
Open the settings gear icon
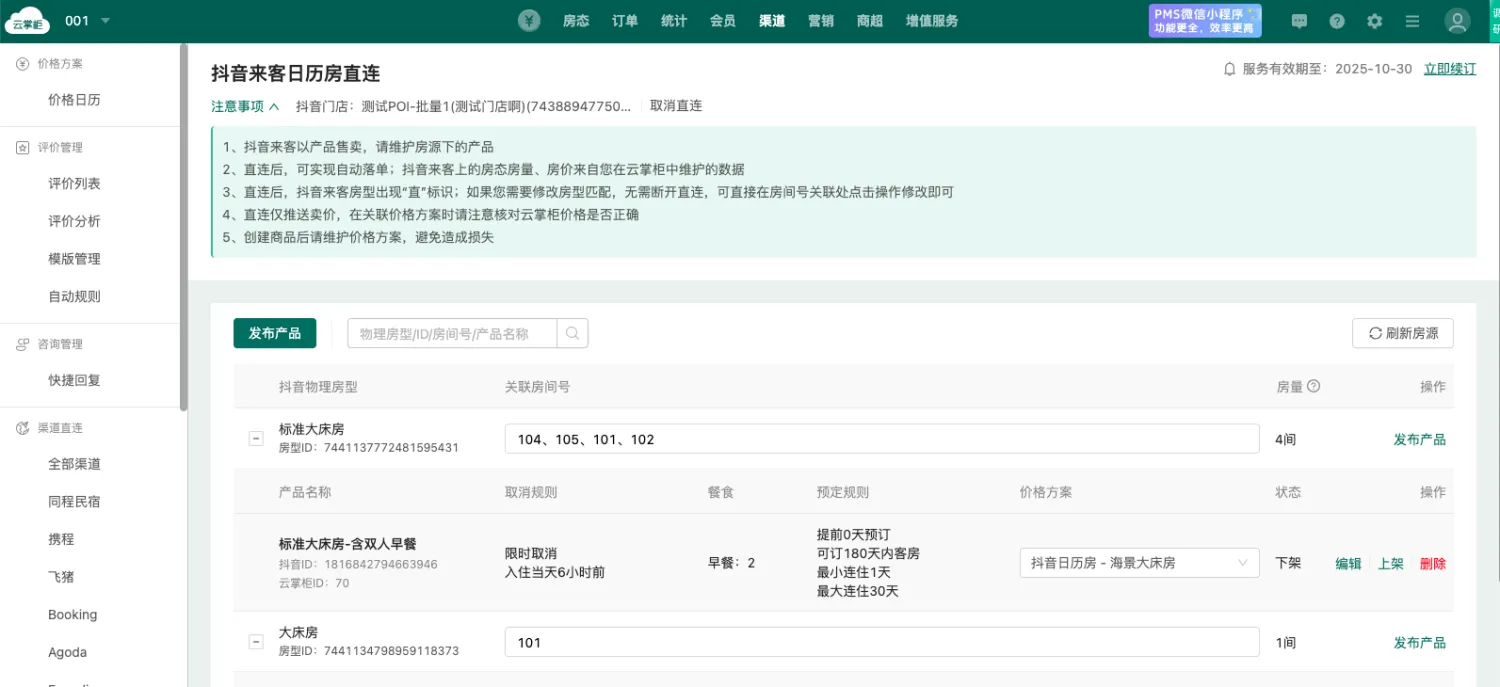pos(1375,21)
